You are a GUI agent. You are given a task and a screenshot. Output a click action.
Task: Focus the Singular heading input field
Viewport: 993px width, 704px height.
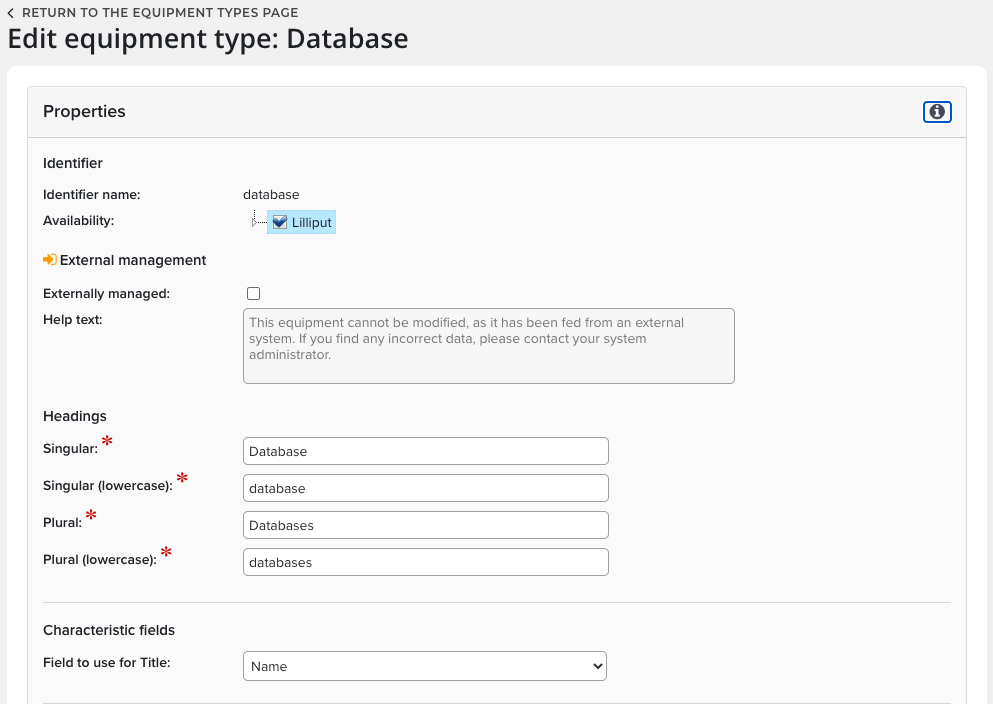click(x=425, y=451)
